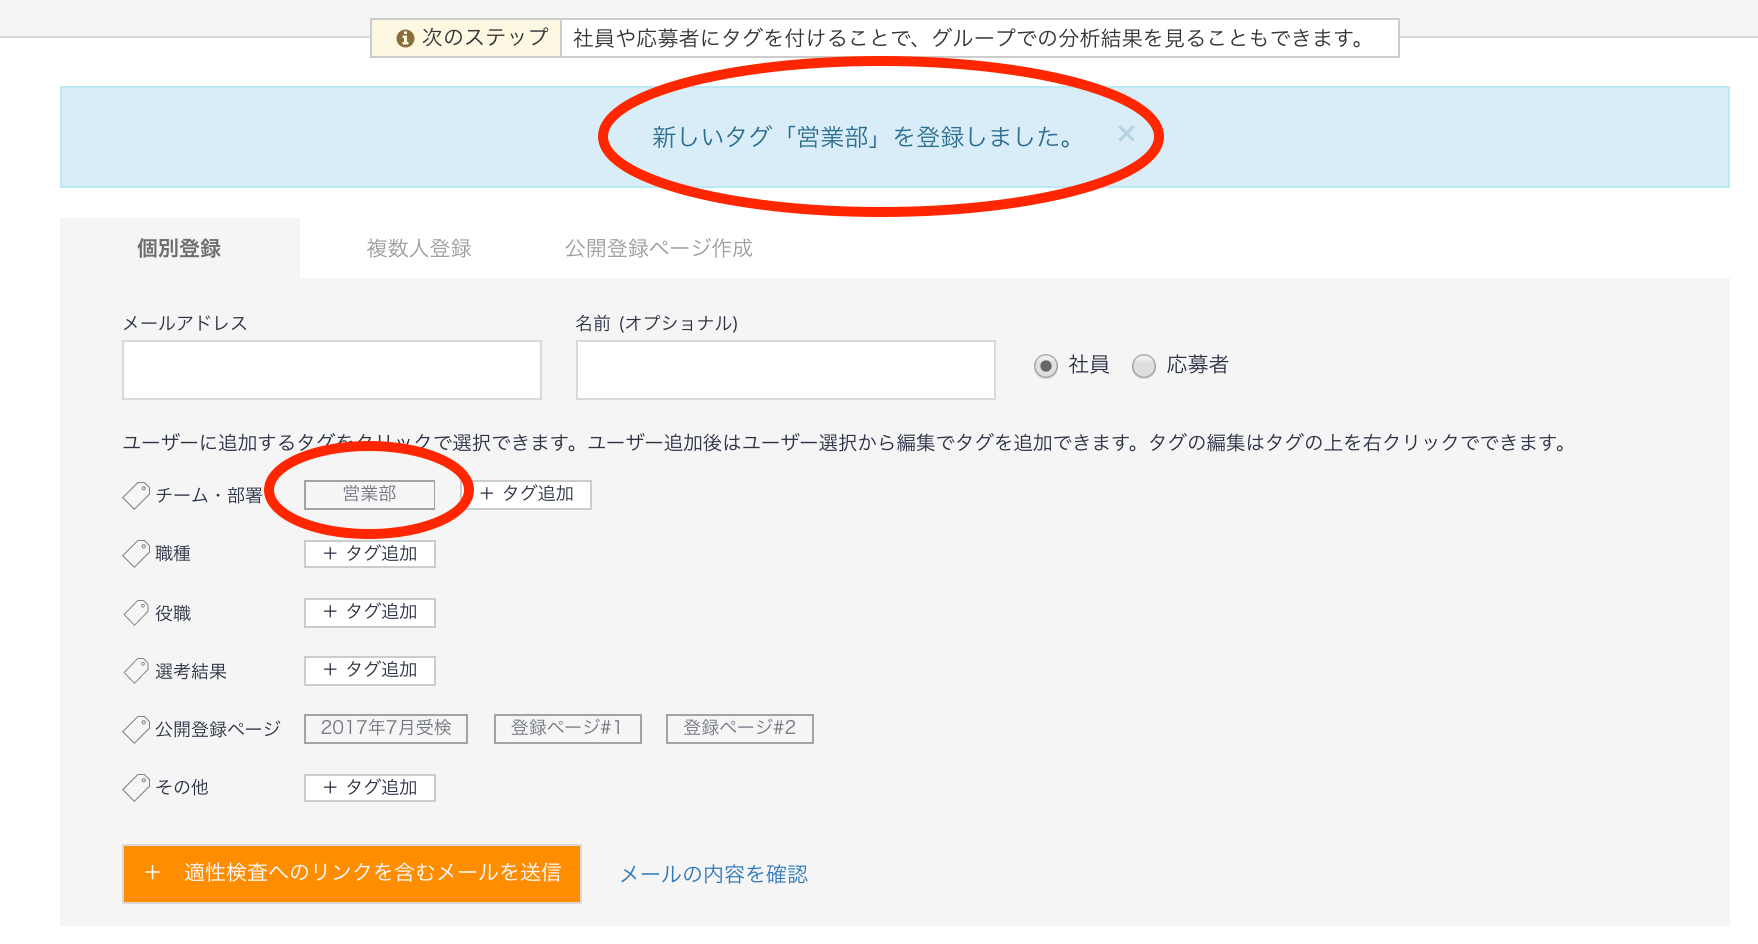The image size is (1758, 944).
Task: Click the tag icon beside 公開登録ページ
Action: pyautogui.click(x=135, y=730)
